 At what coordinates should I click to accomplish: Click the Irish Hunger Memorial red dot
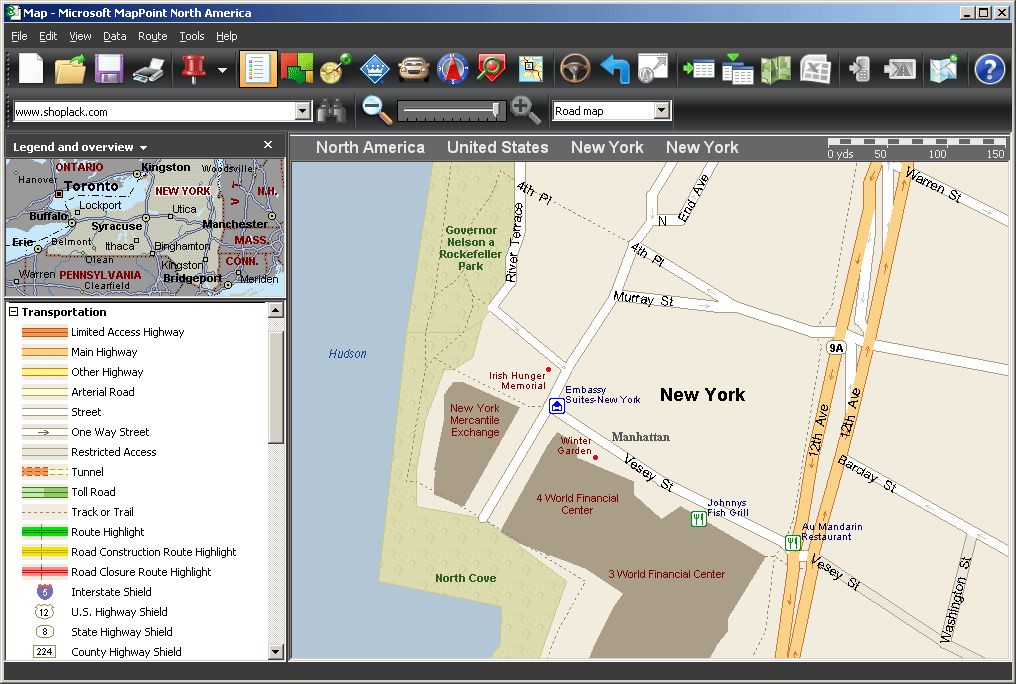pos(548,370)
